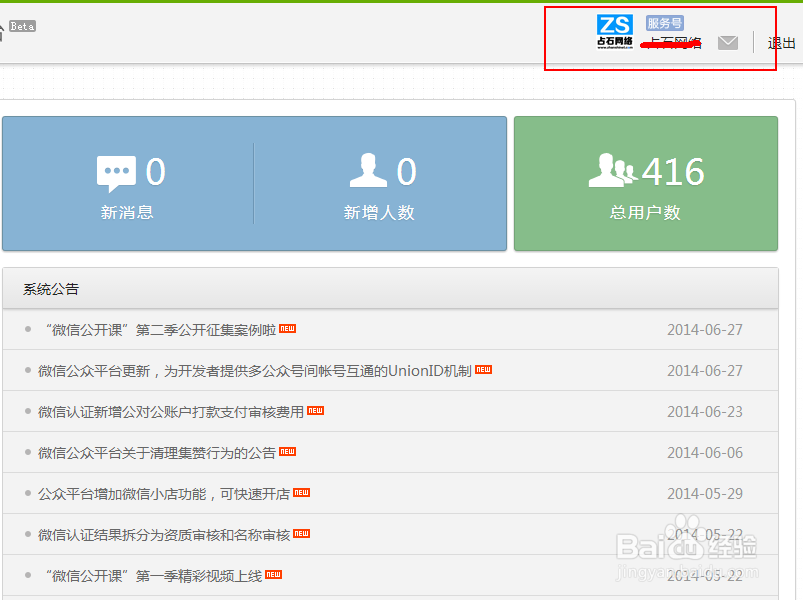Click the account name 占石网络 in the header
803x600 pixels.
(674, 43)
